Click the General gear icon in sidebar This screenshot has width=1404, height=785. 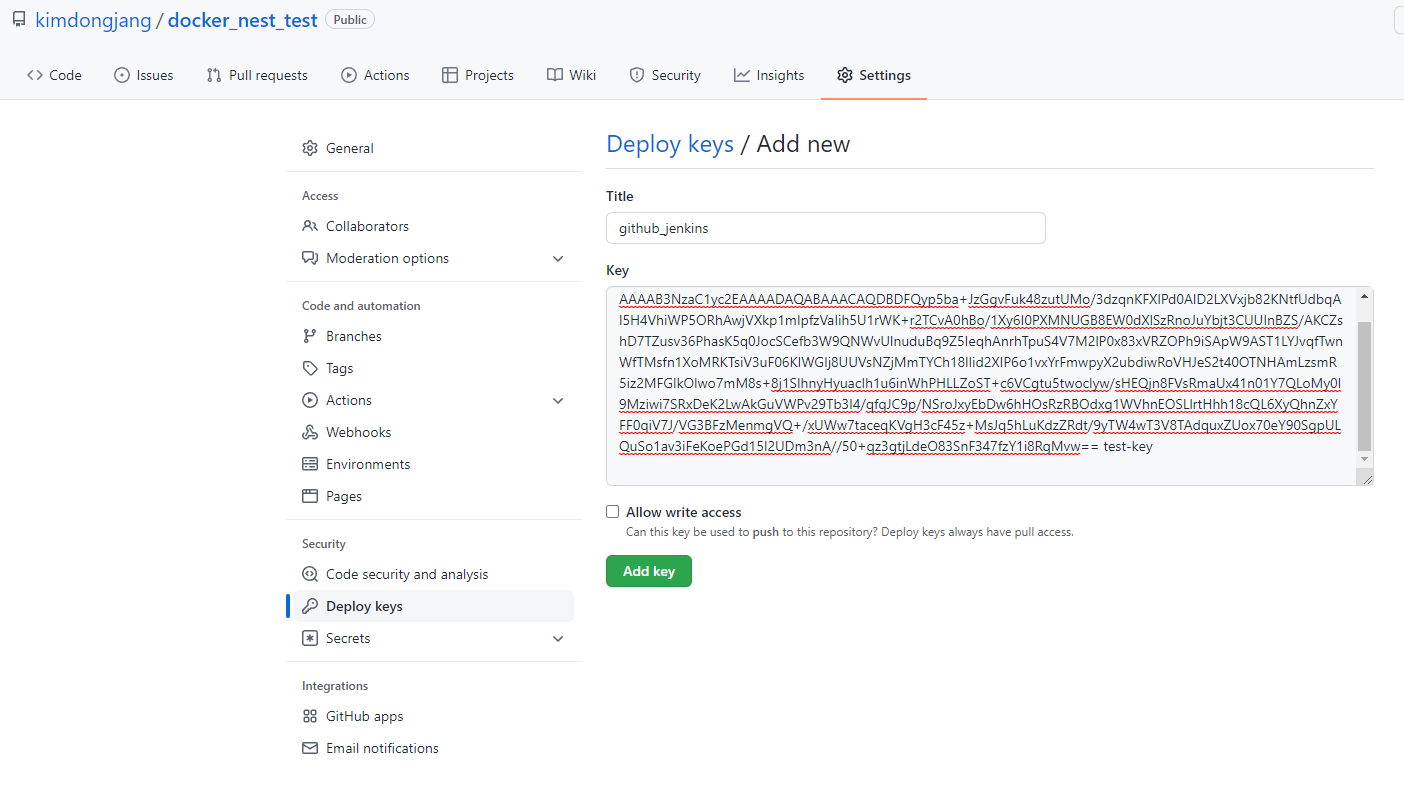tap(310, 148)
